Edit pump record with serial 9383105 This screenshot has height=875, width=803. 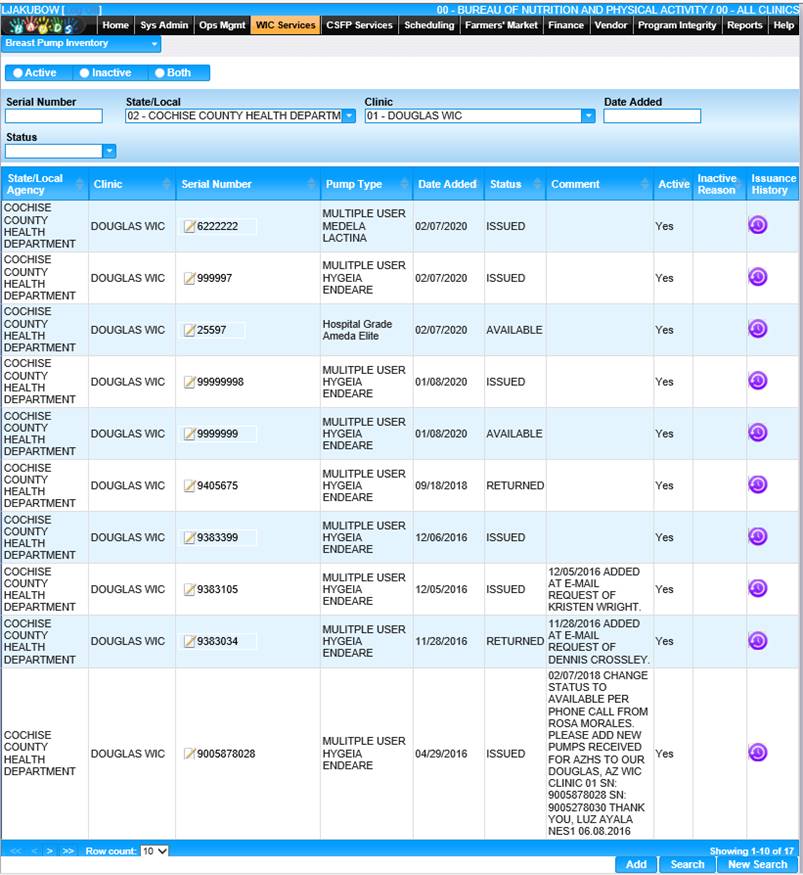point(190,589)
